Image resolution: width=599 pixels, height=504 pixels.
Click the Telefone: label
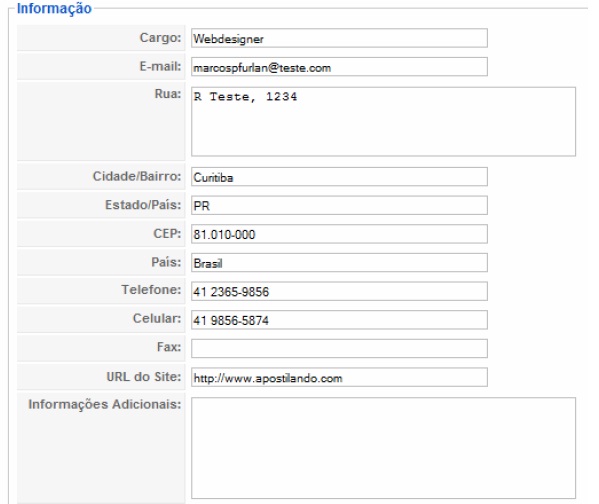pyautogui.click(x=151, y=290)
